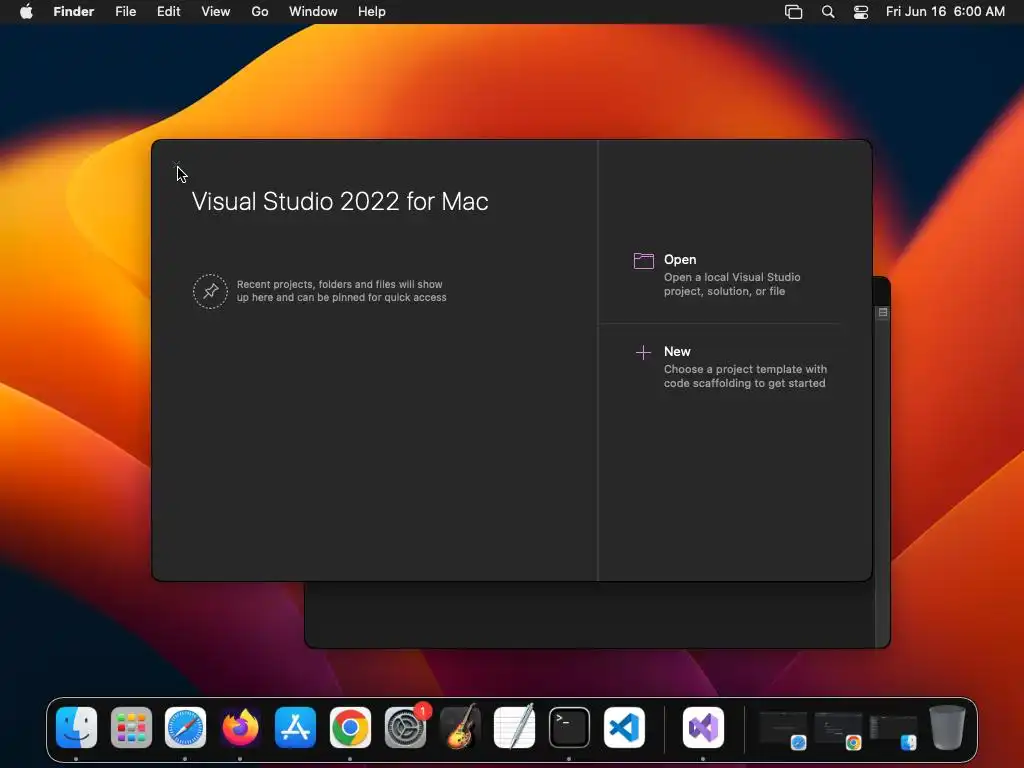Open Terminal from the Dock
1024x768 pixels.
(569, 728)
